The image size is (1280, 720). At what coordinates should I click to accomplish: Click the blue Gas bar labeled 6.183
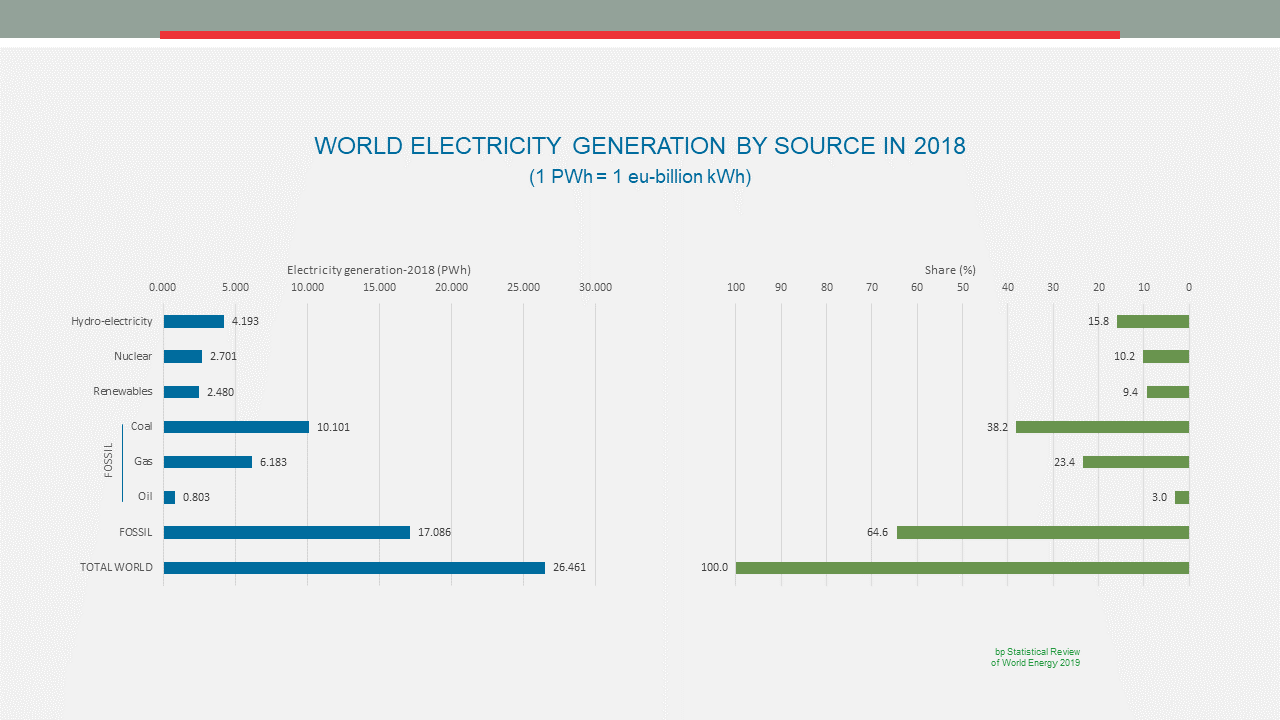coord(208,462)
